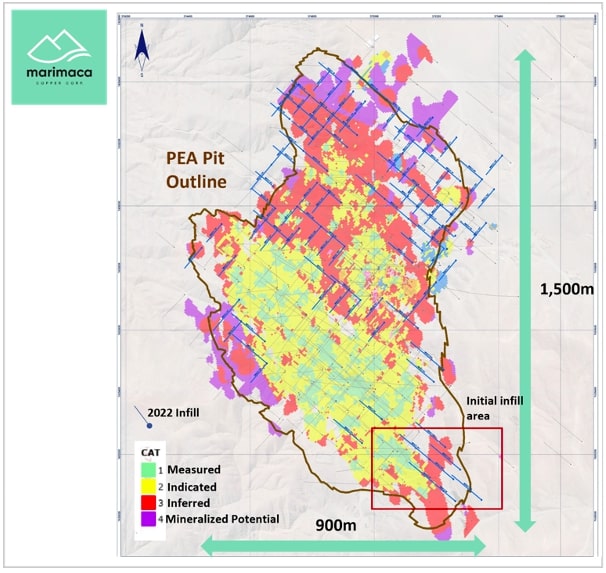606x573 pixels.
Task: Click the 1,500m dimension label
Action: (567, 288)
